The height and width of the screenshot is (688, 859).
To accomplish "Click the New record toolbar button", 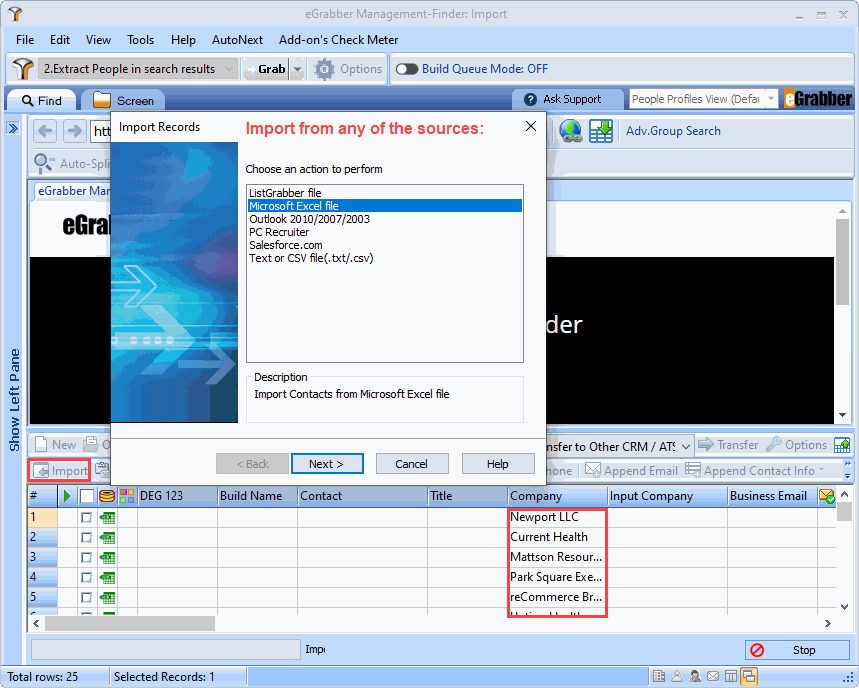I will (x=55, y=445).
